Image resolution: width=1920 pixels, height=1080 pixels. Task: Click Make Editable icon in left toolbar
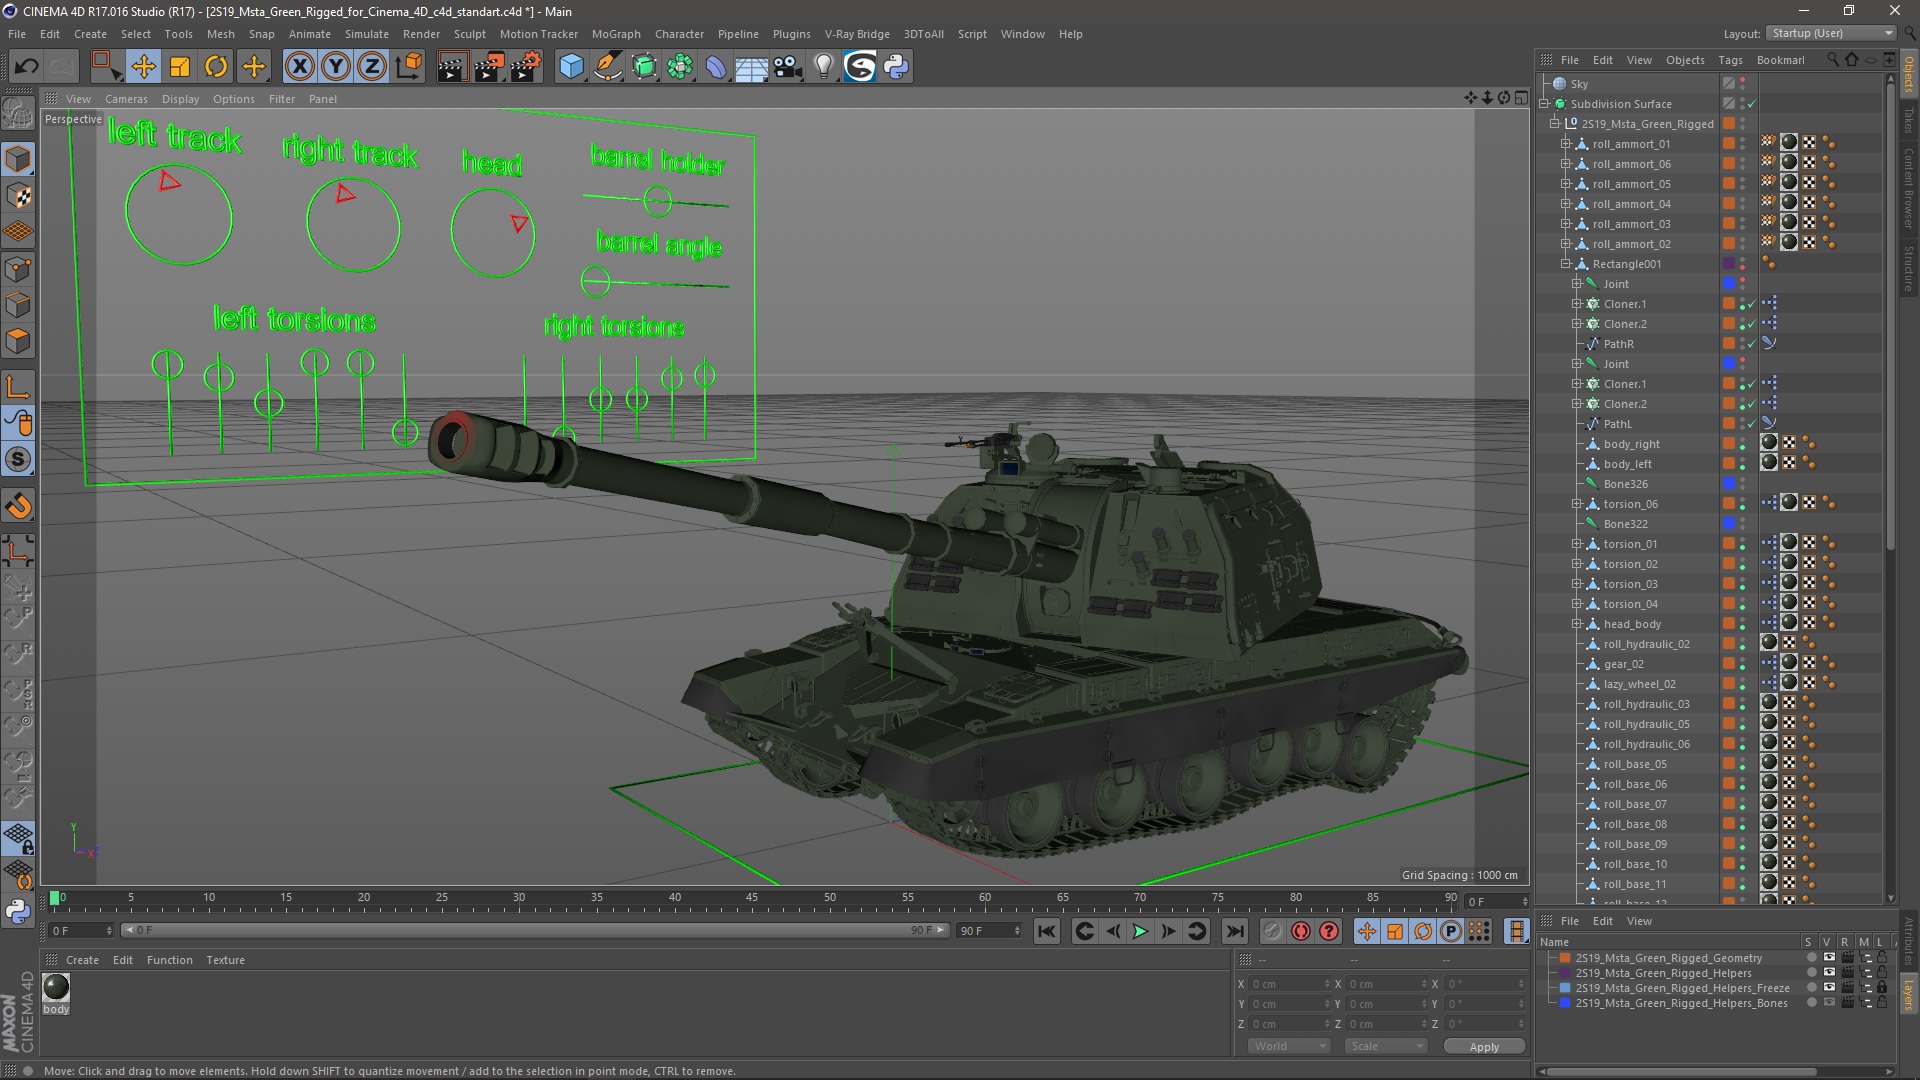pyautogui.click(x=18, y=114)
